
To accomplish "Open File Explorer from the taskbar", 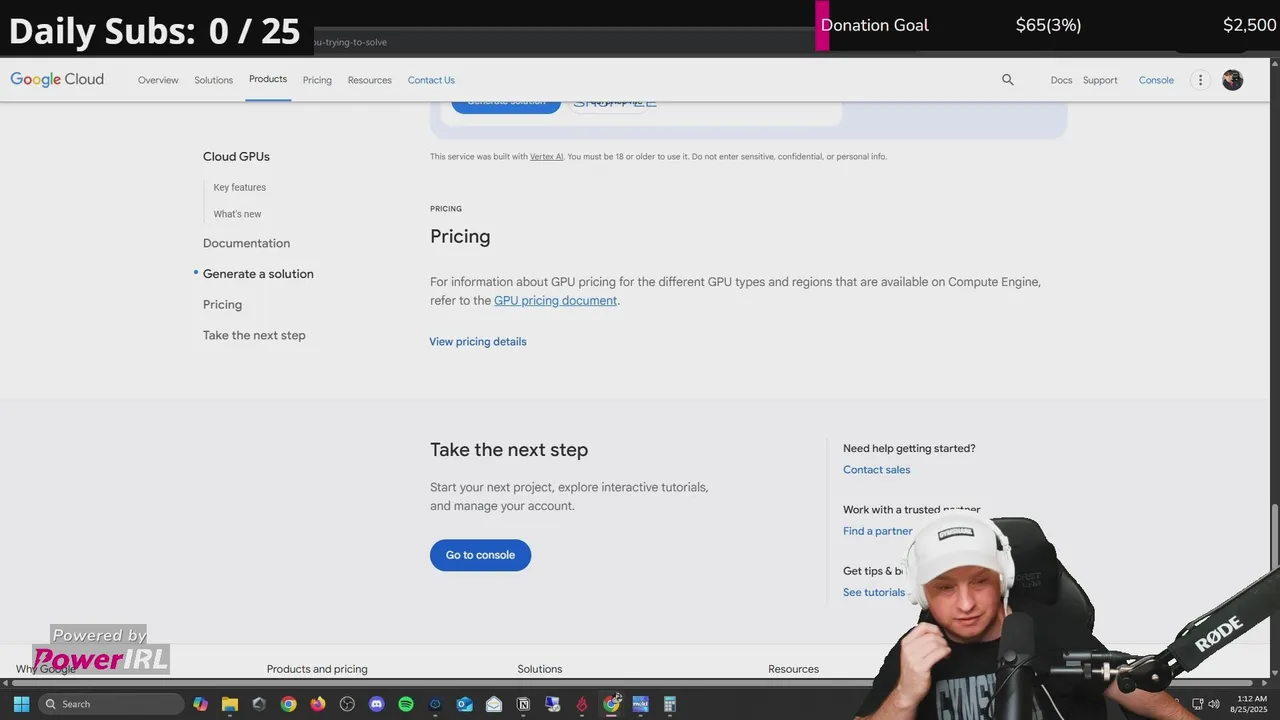I will click(230, 704).
